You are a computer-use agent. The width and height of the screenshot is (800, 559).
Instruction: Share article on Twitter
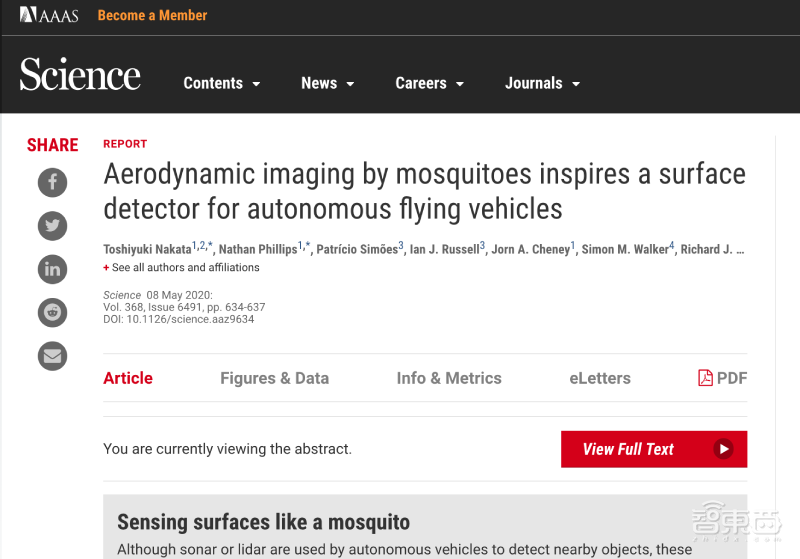[52, 225]
